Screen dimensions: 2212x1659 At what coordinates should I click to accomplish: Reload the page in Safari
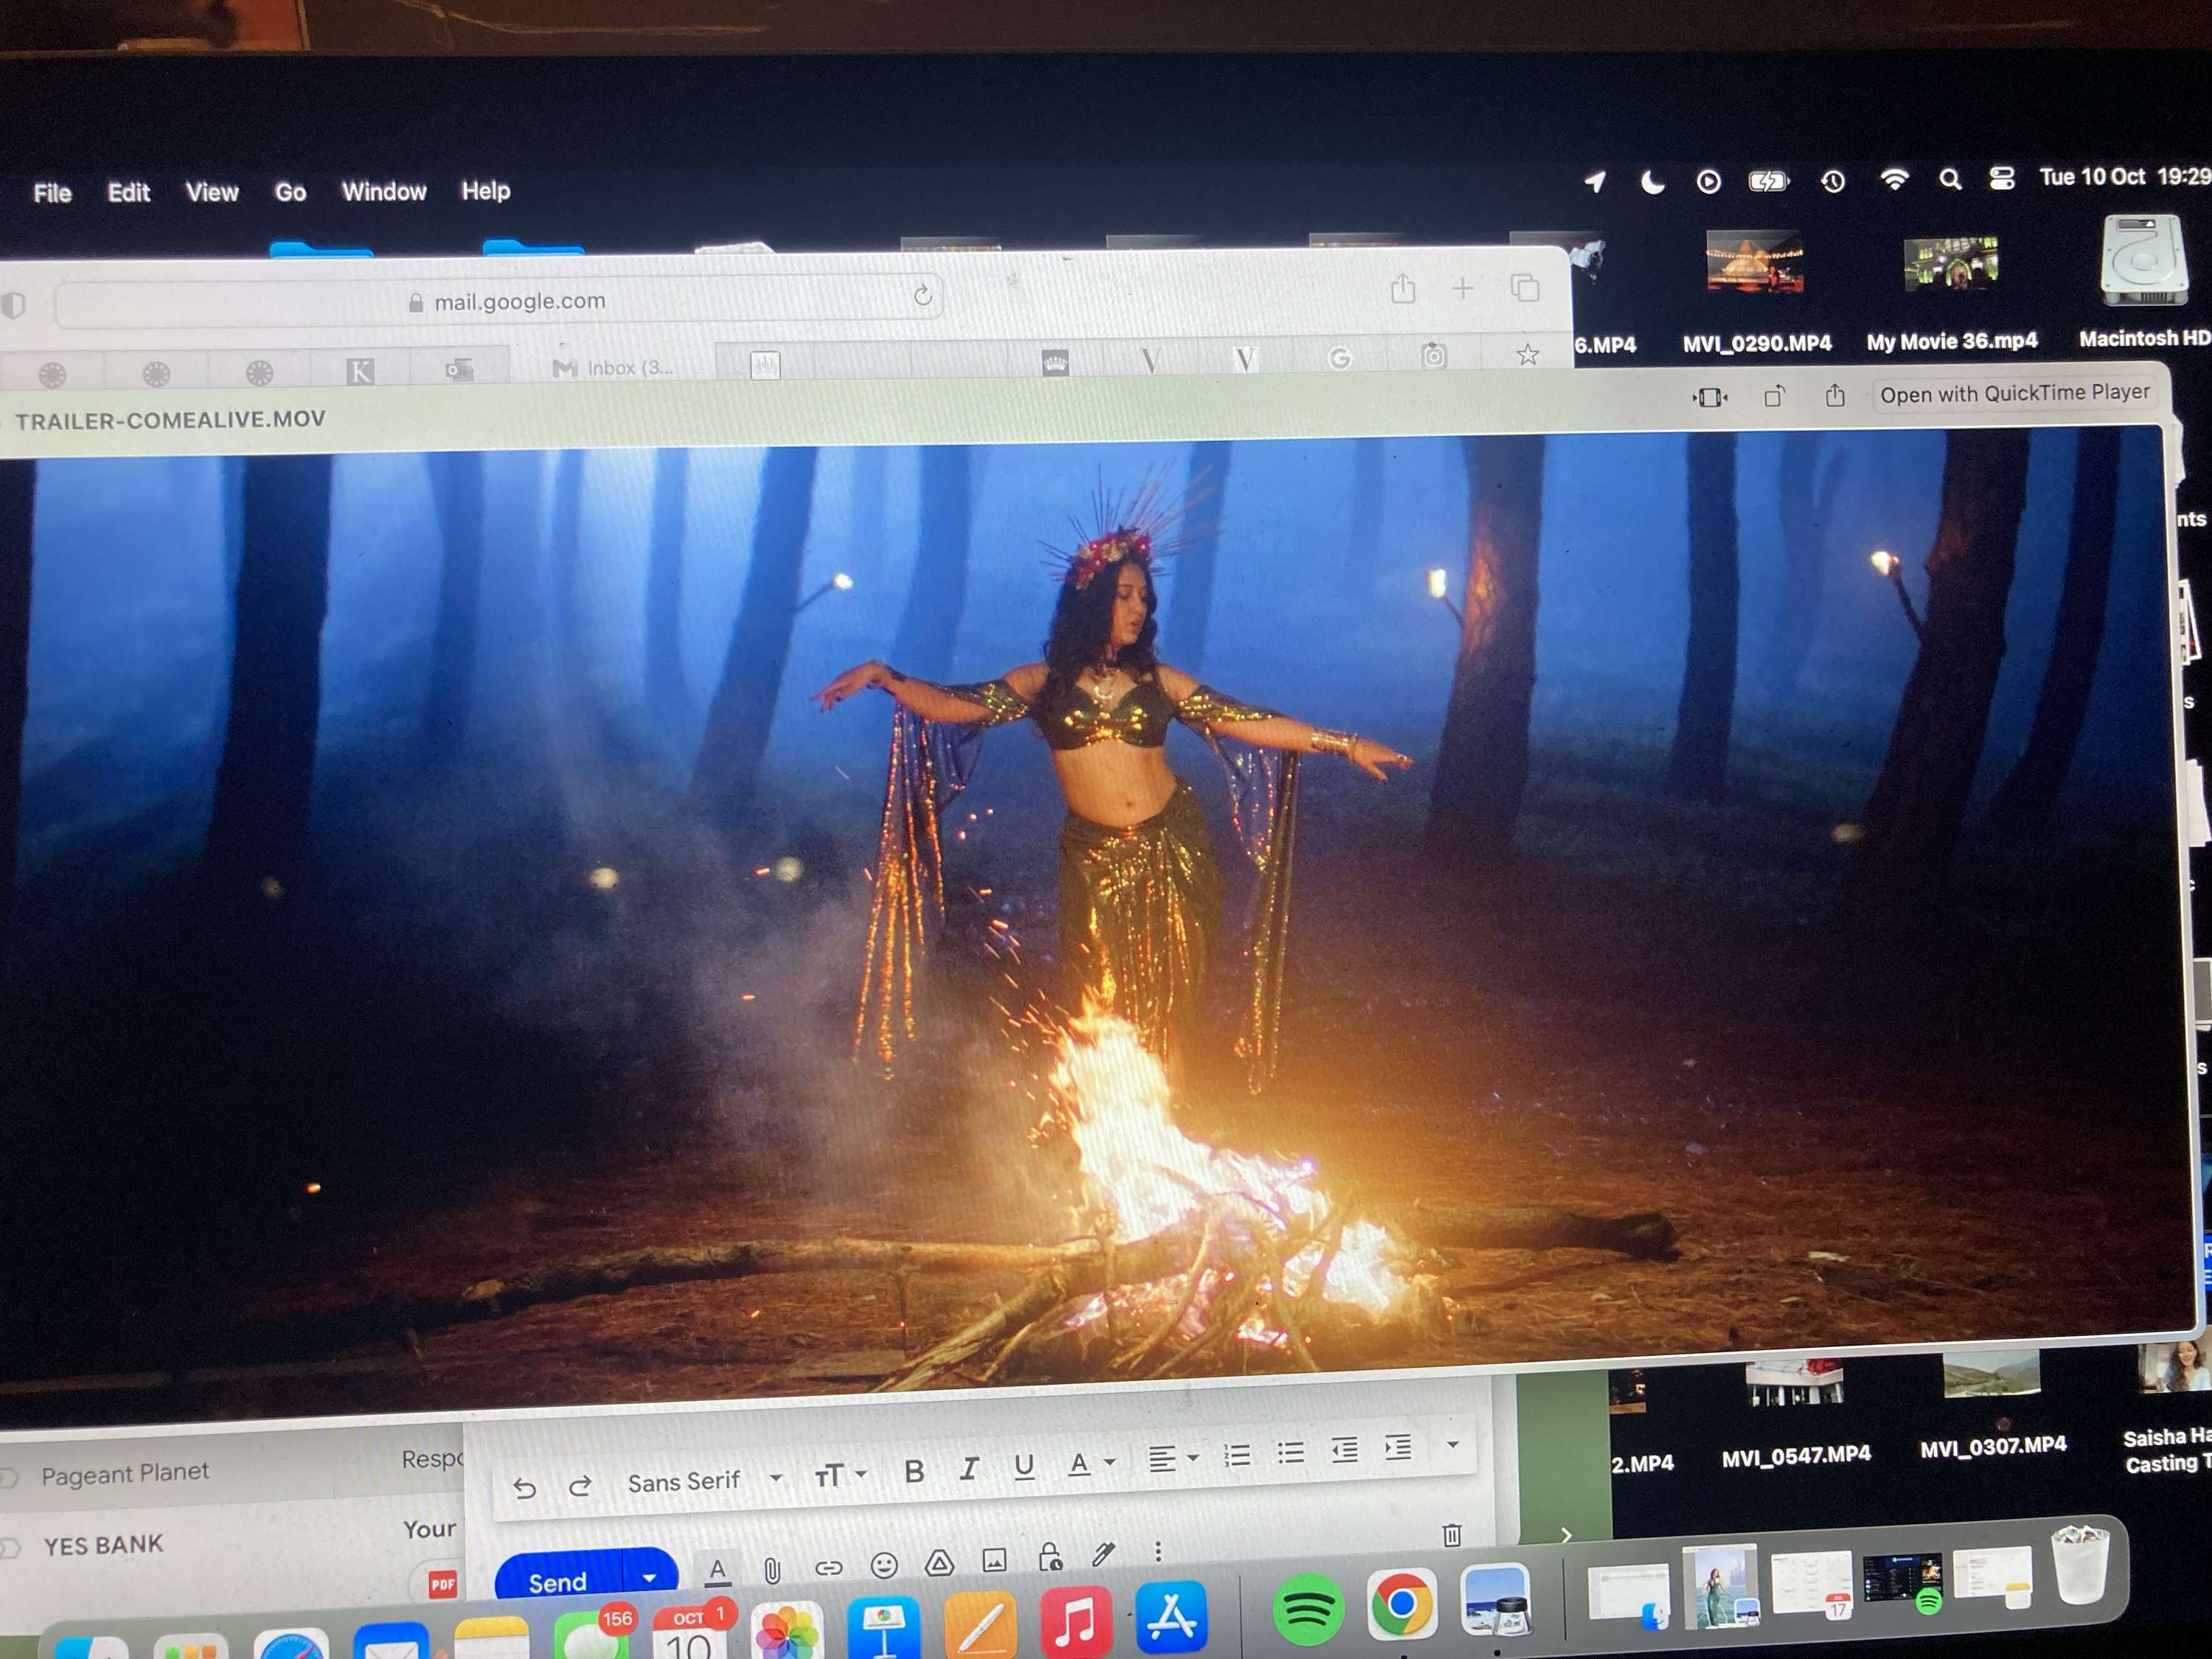point(922,294)
